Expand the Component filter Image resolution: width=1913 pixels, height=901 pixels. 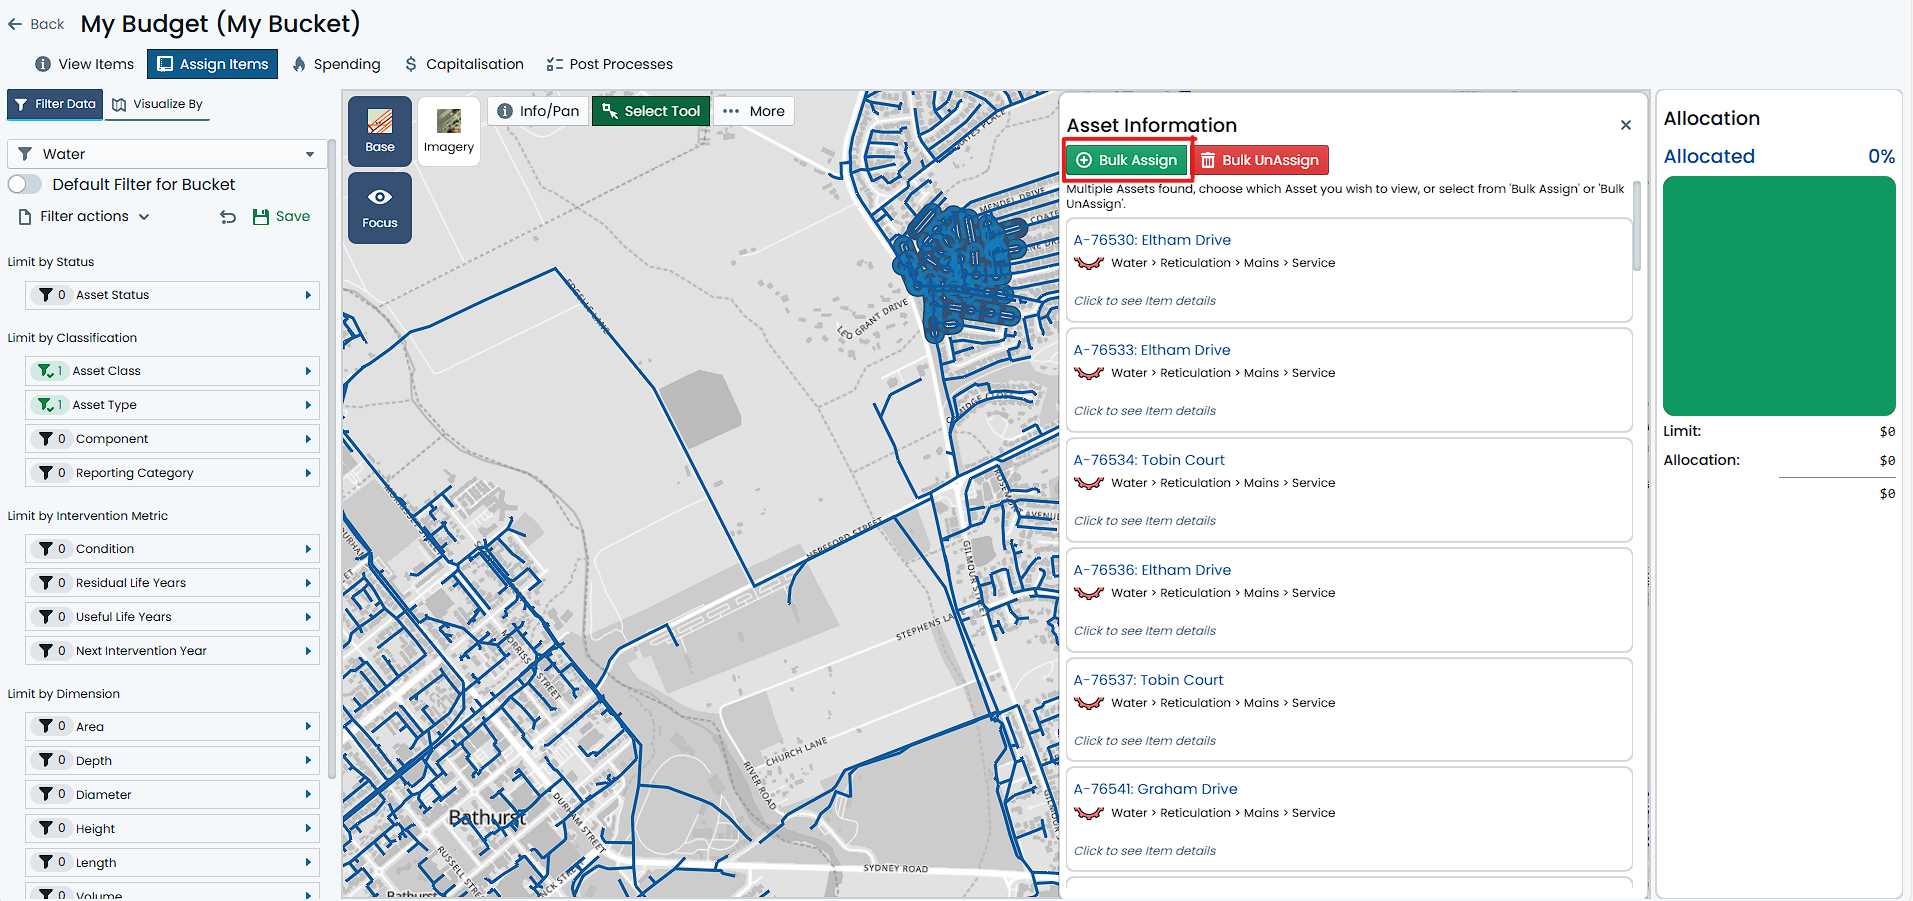click(x=172, y=439)
